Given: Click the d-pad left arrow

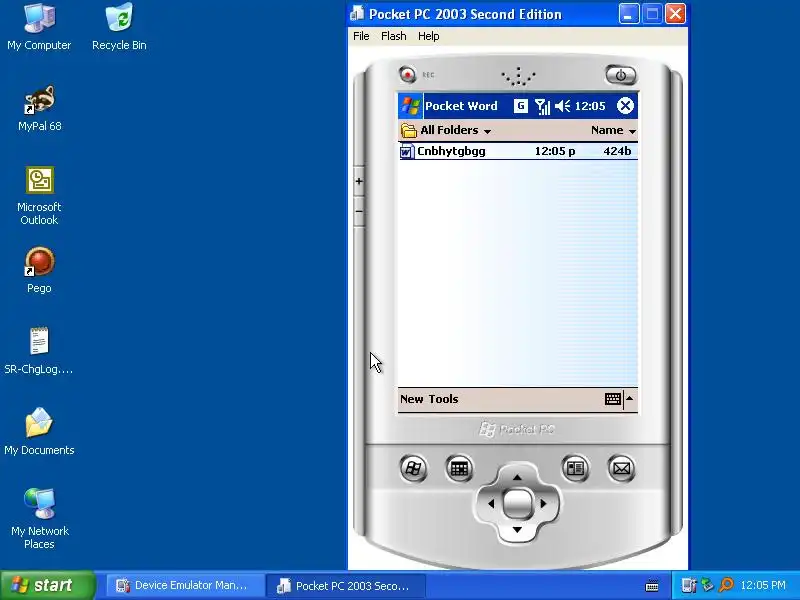Looking at the screenshot, I should point(491,504).
